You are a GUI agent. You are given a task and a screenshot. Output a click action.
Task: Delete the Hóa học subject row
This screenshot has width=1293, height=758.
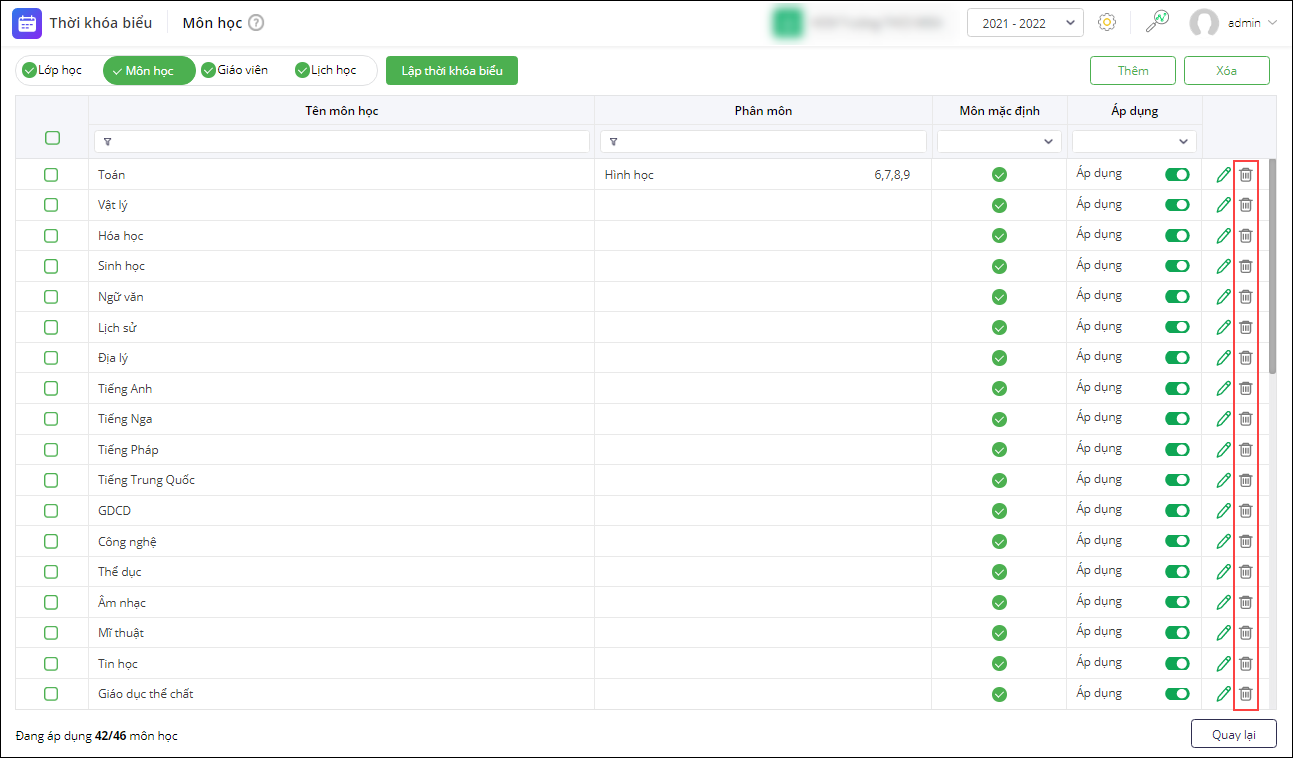coord(1246,236)
